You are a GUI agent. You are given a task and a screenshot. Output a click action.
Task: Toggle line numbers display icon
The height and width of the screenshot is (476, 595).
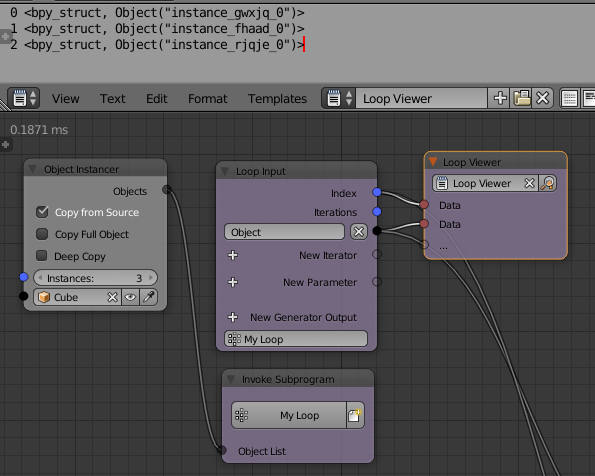pos(569,98)
